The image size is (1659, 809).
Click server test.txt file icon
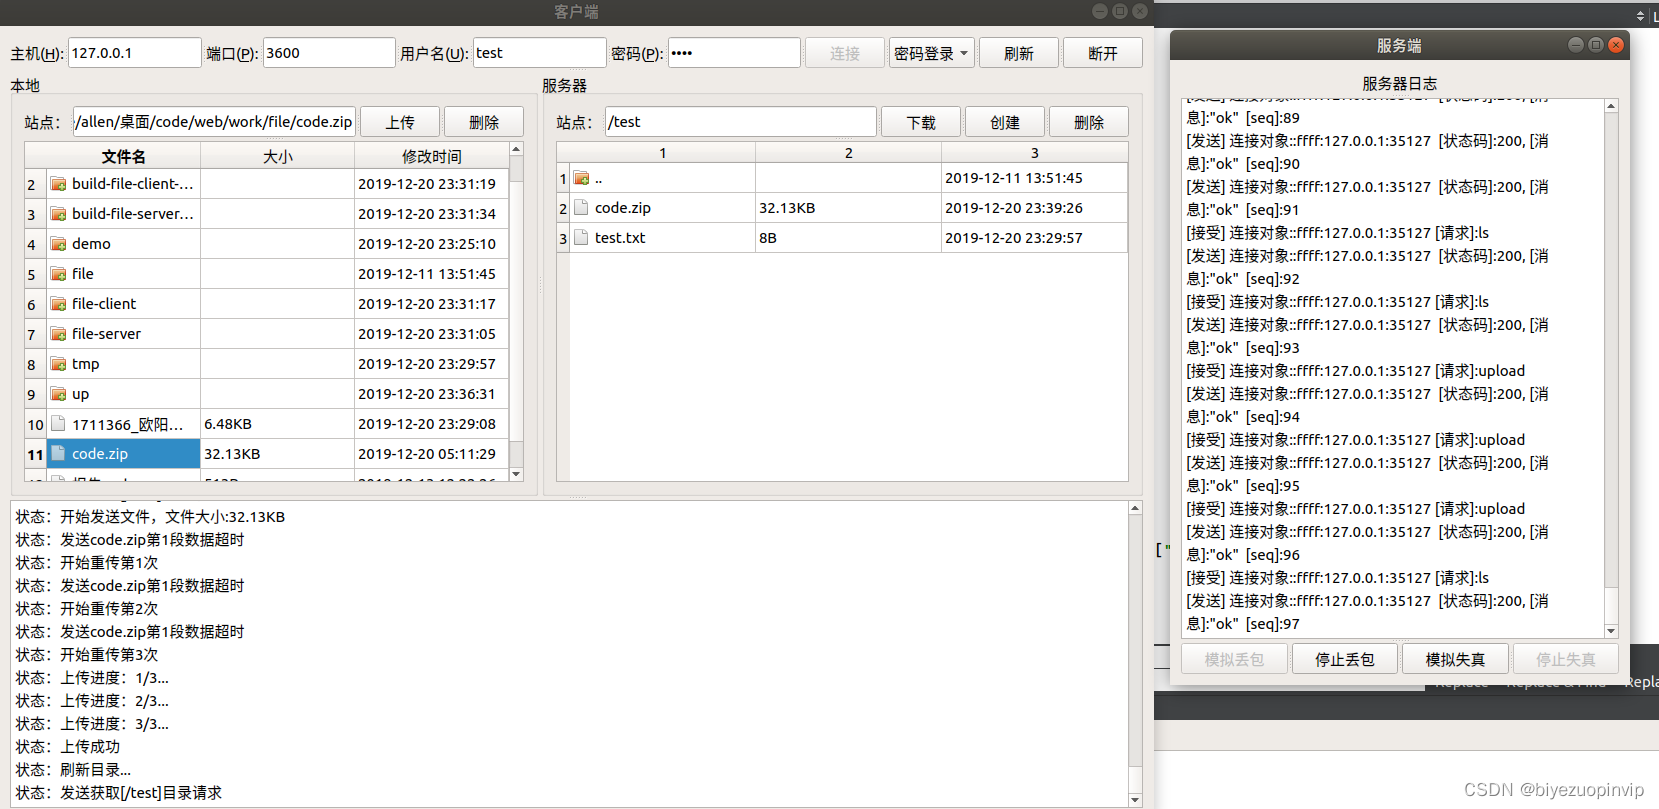click(581, 238)
